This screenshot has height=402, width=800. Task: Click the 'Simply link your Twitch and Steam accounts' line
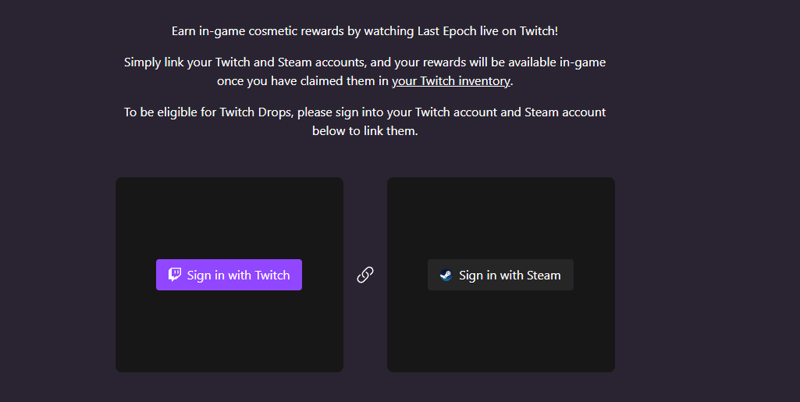[x=365, y=62]
